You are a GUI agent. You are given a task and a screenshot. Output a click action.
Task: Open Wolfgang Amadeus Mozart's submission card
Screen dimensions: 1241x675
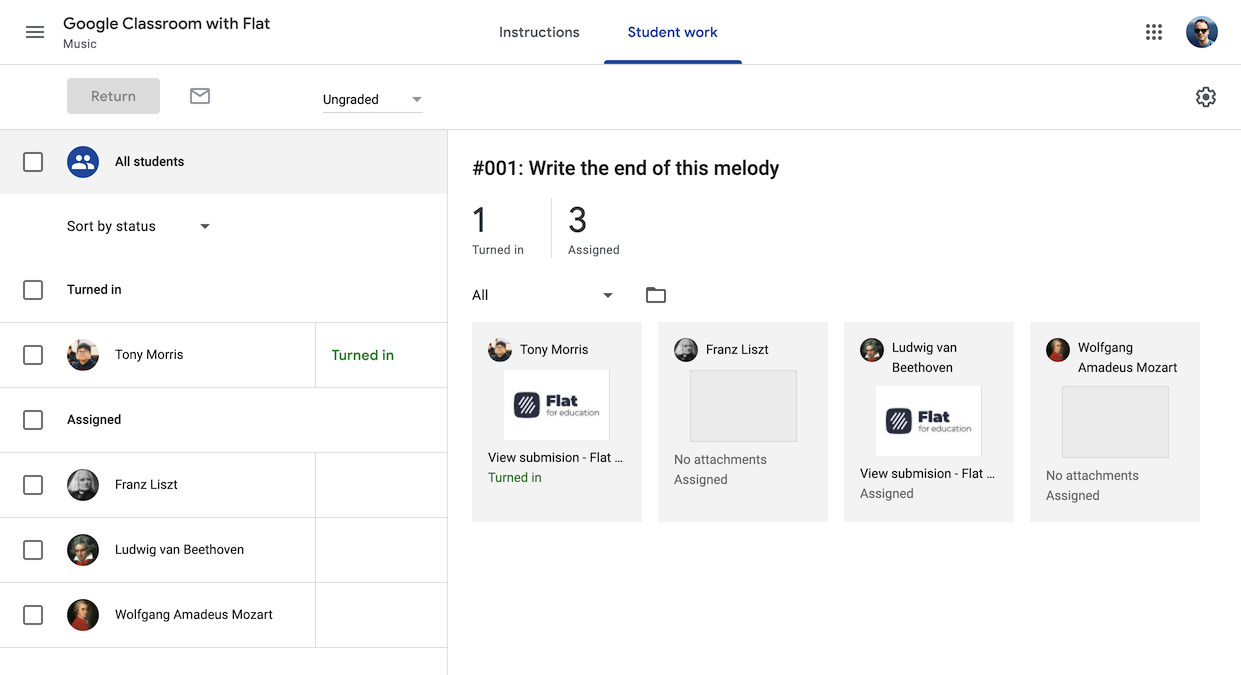point(1114,421)
